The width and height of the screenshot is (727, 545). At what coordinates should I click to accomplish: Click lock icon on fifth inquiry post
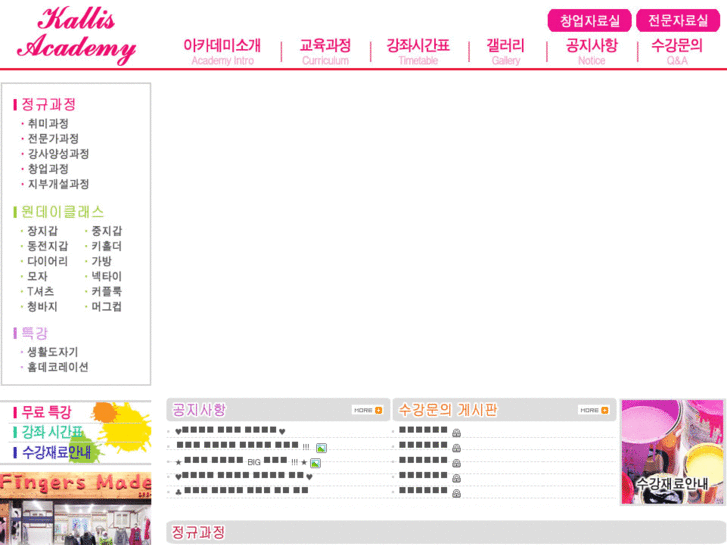click(456, 493)
